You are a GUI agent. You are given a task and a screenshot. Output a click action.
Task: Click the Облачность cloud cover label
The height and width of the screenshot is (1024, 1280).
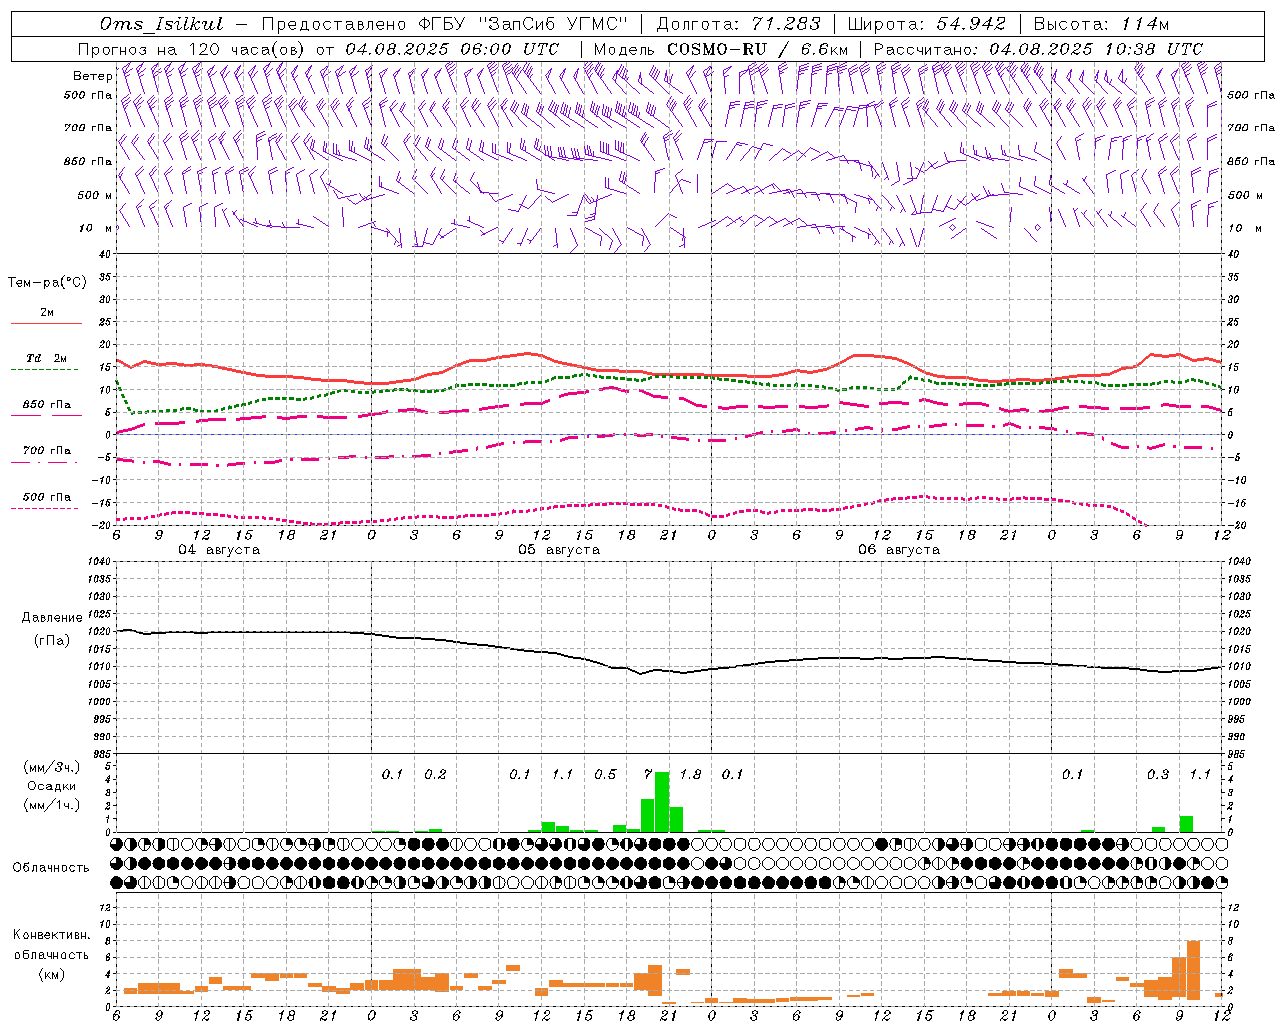tap(51, 868)
